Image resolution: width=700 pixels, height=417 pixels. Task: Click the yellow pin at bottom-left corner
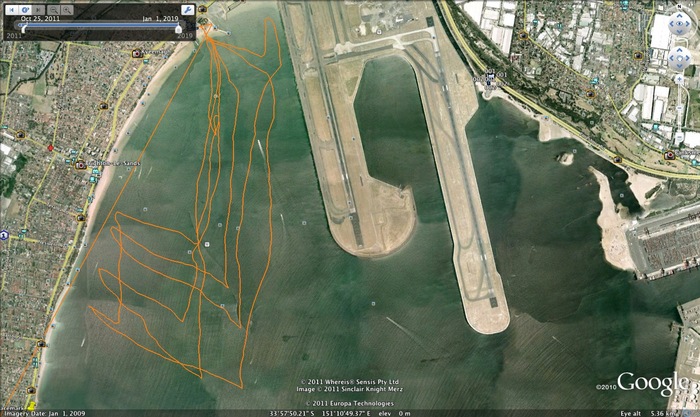(x=29, y=405)
